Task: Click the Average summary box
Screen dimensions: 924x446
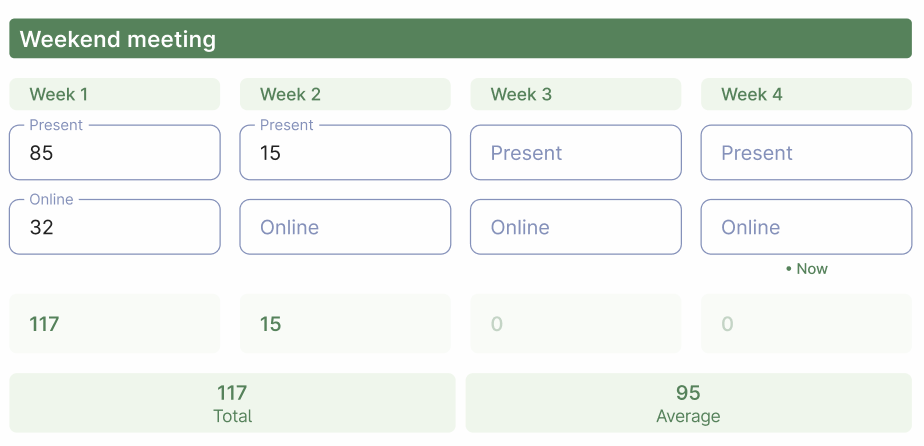Action: pyautogui.click(x=688, y=403)
